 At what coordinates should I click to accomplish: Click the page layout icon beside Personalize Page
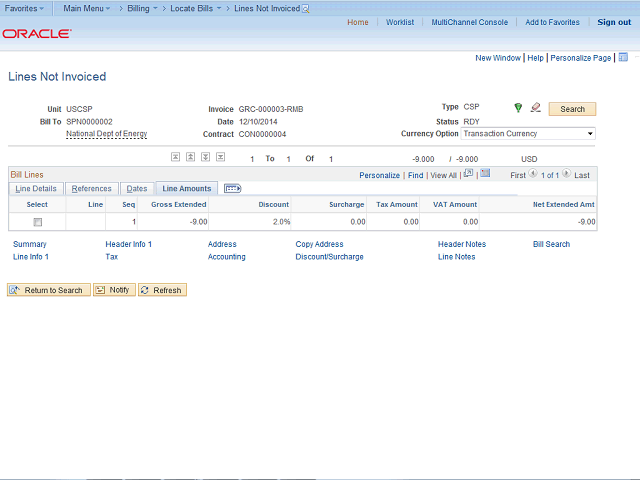(x=623, y=58)
